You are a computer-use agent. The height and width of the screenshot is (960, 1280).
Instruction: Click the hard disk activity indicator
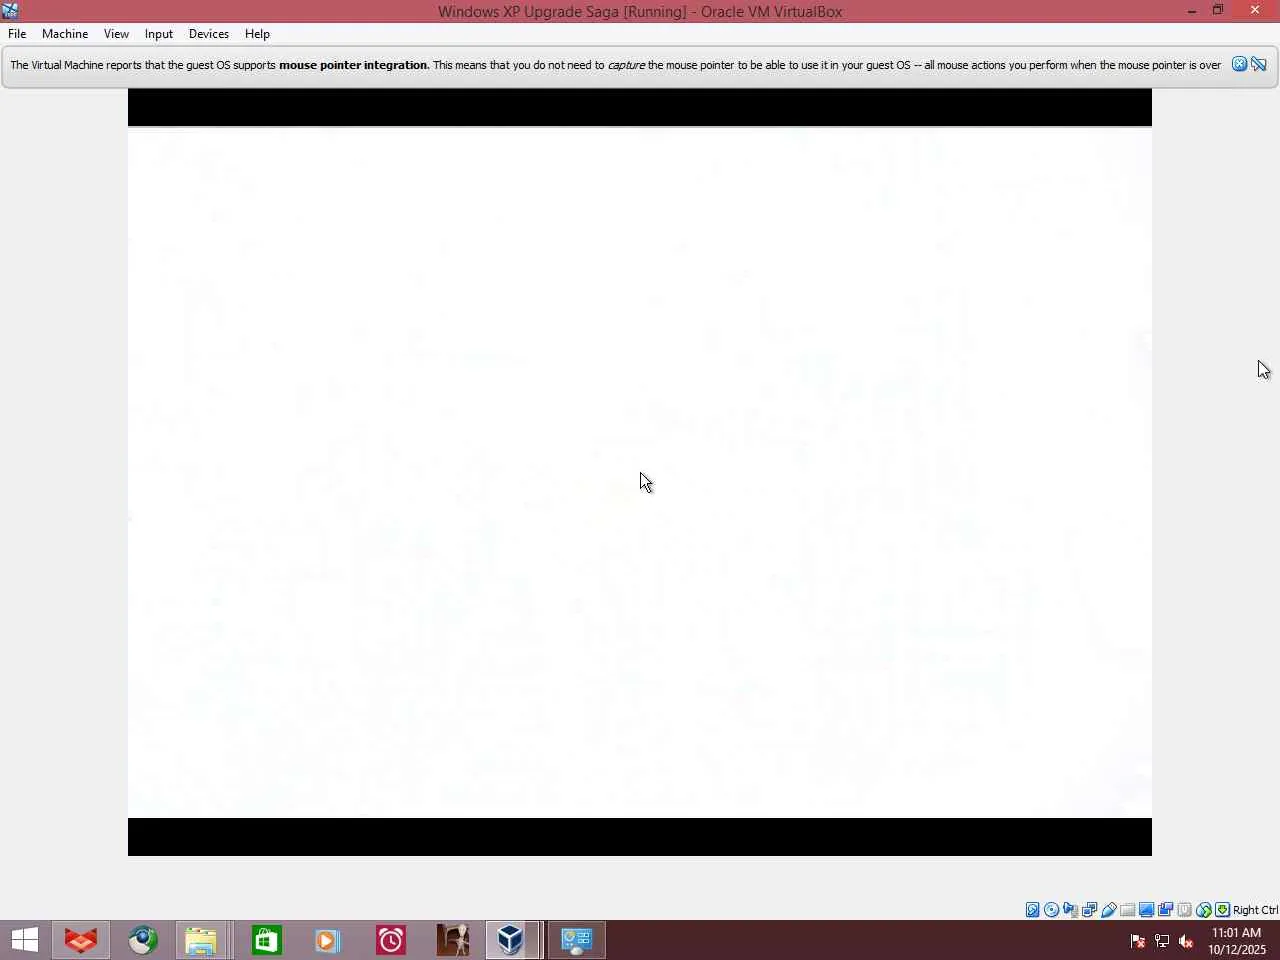(1033, 910)
